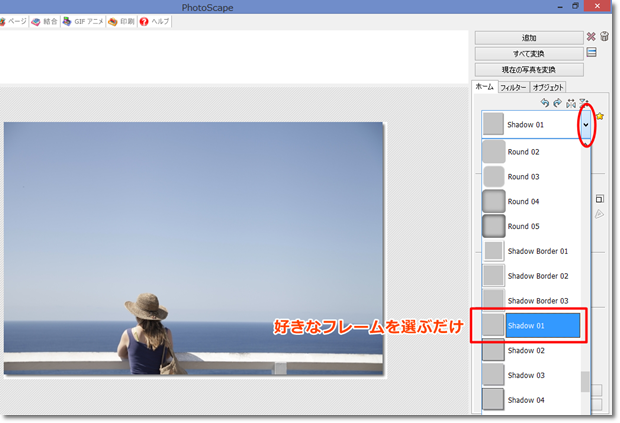Viewport: 620px width, 423px height.
Task: Click the GIF アニメ icon
Action: point(67,21)
